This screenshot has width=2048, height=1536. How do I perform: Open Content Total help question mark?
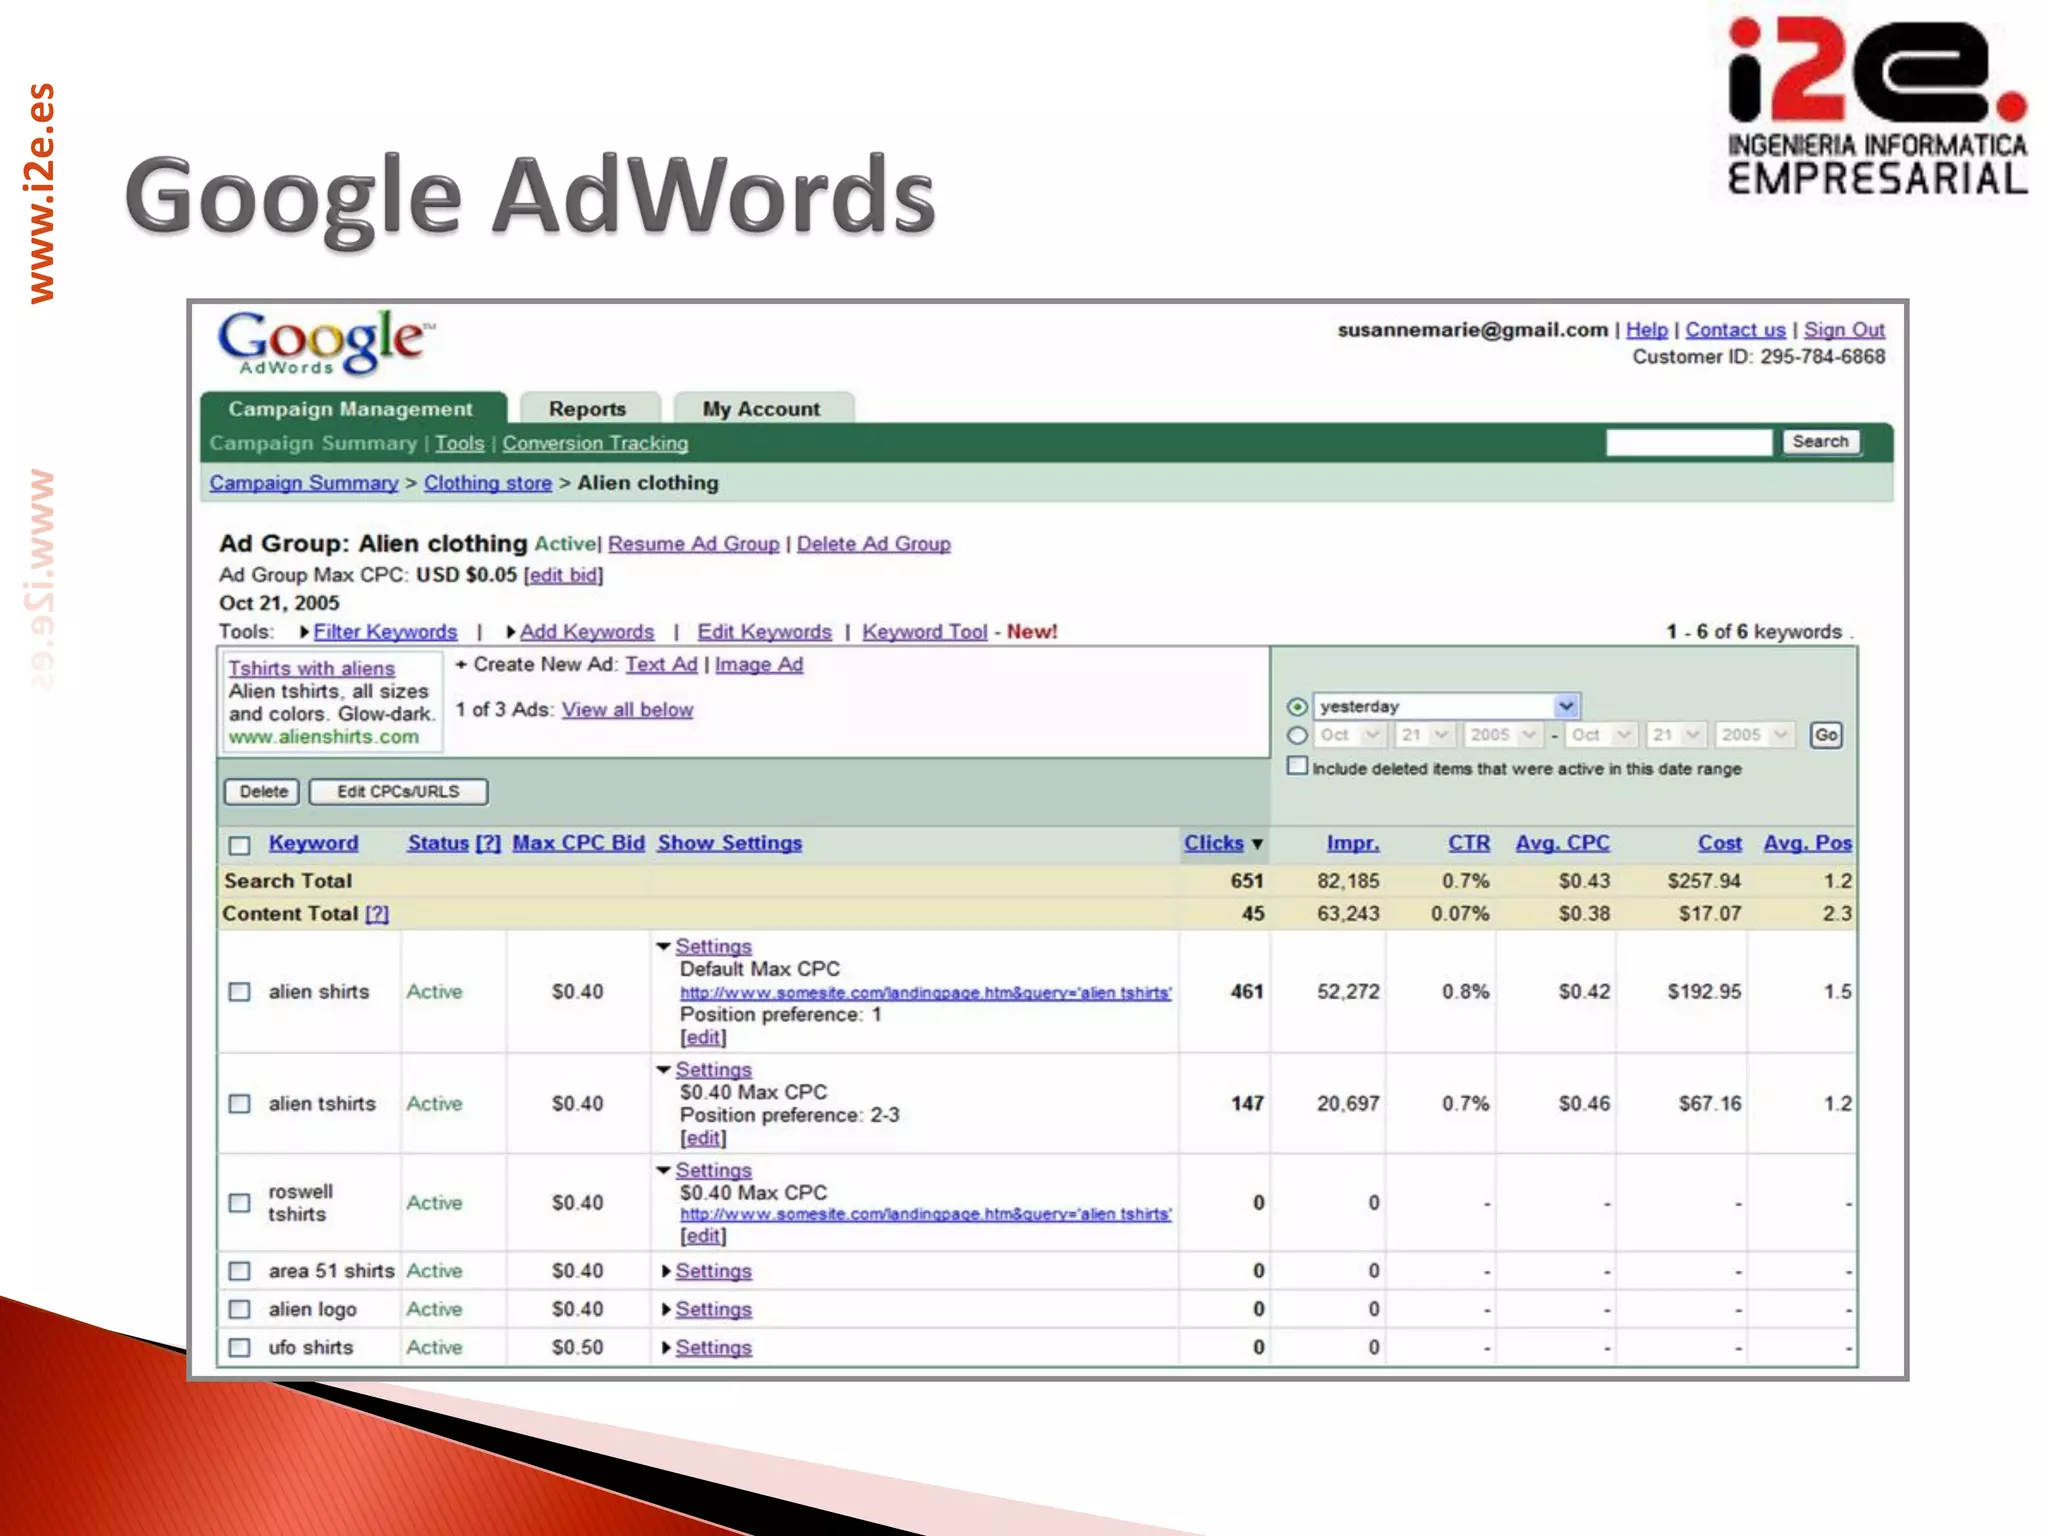click(377, 914)
